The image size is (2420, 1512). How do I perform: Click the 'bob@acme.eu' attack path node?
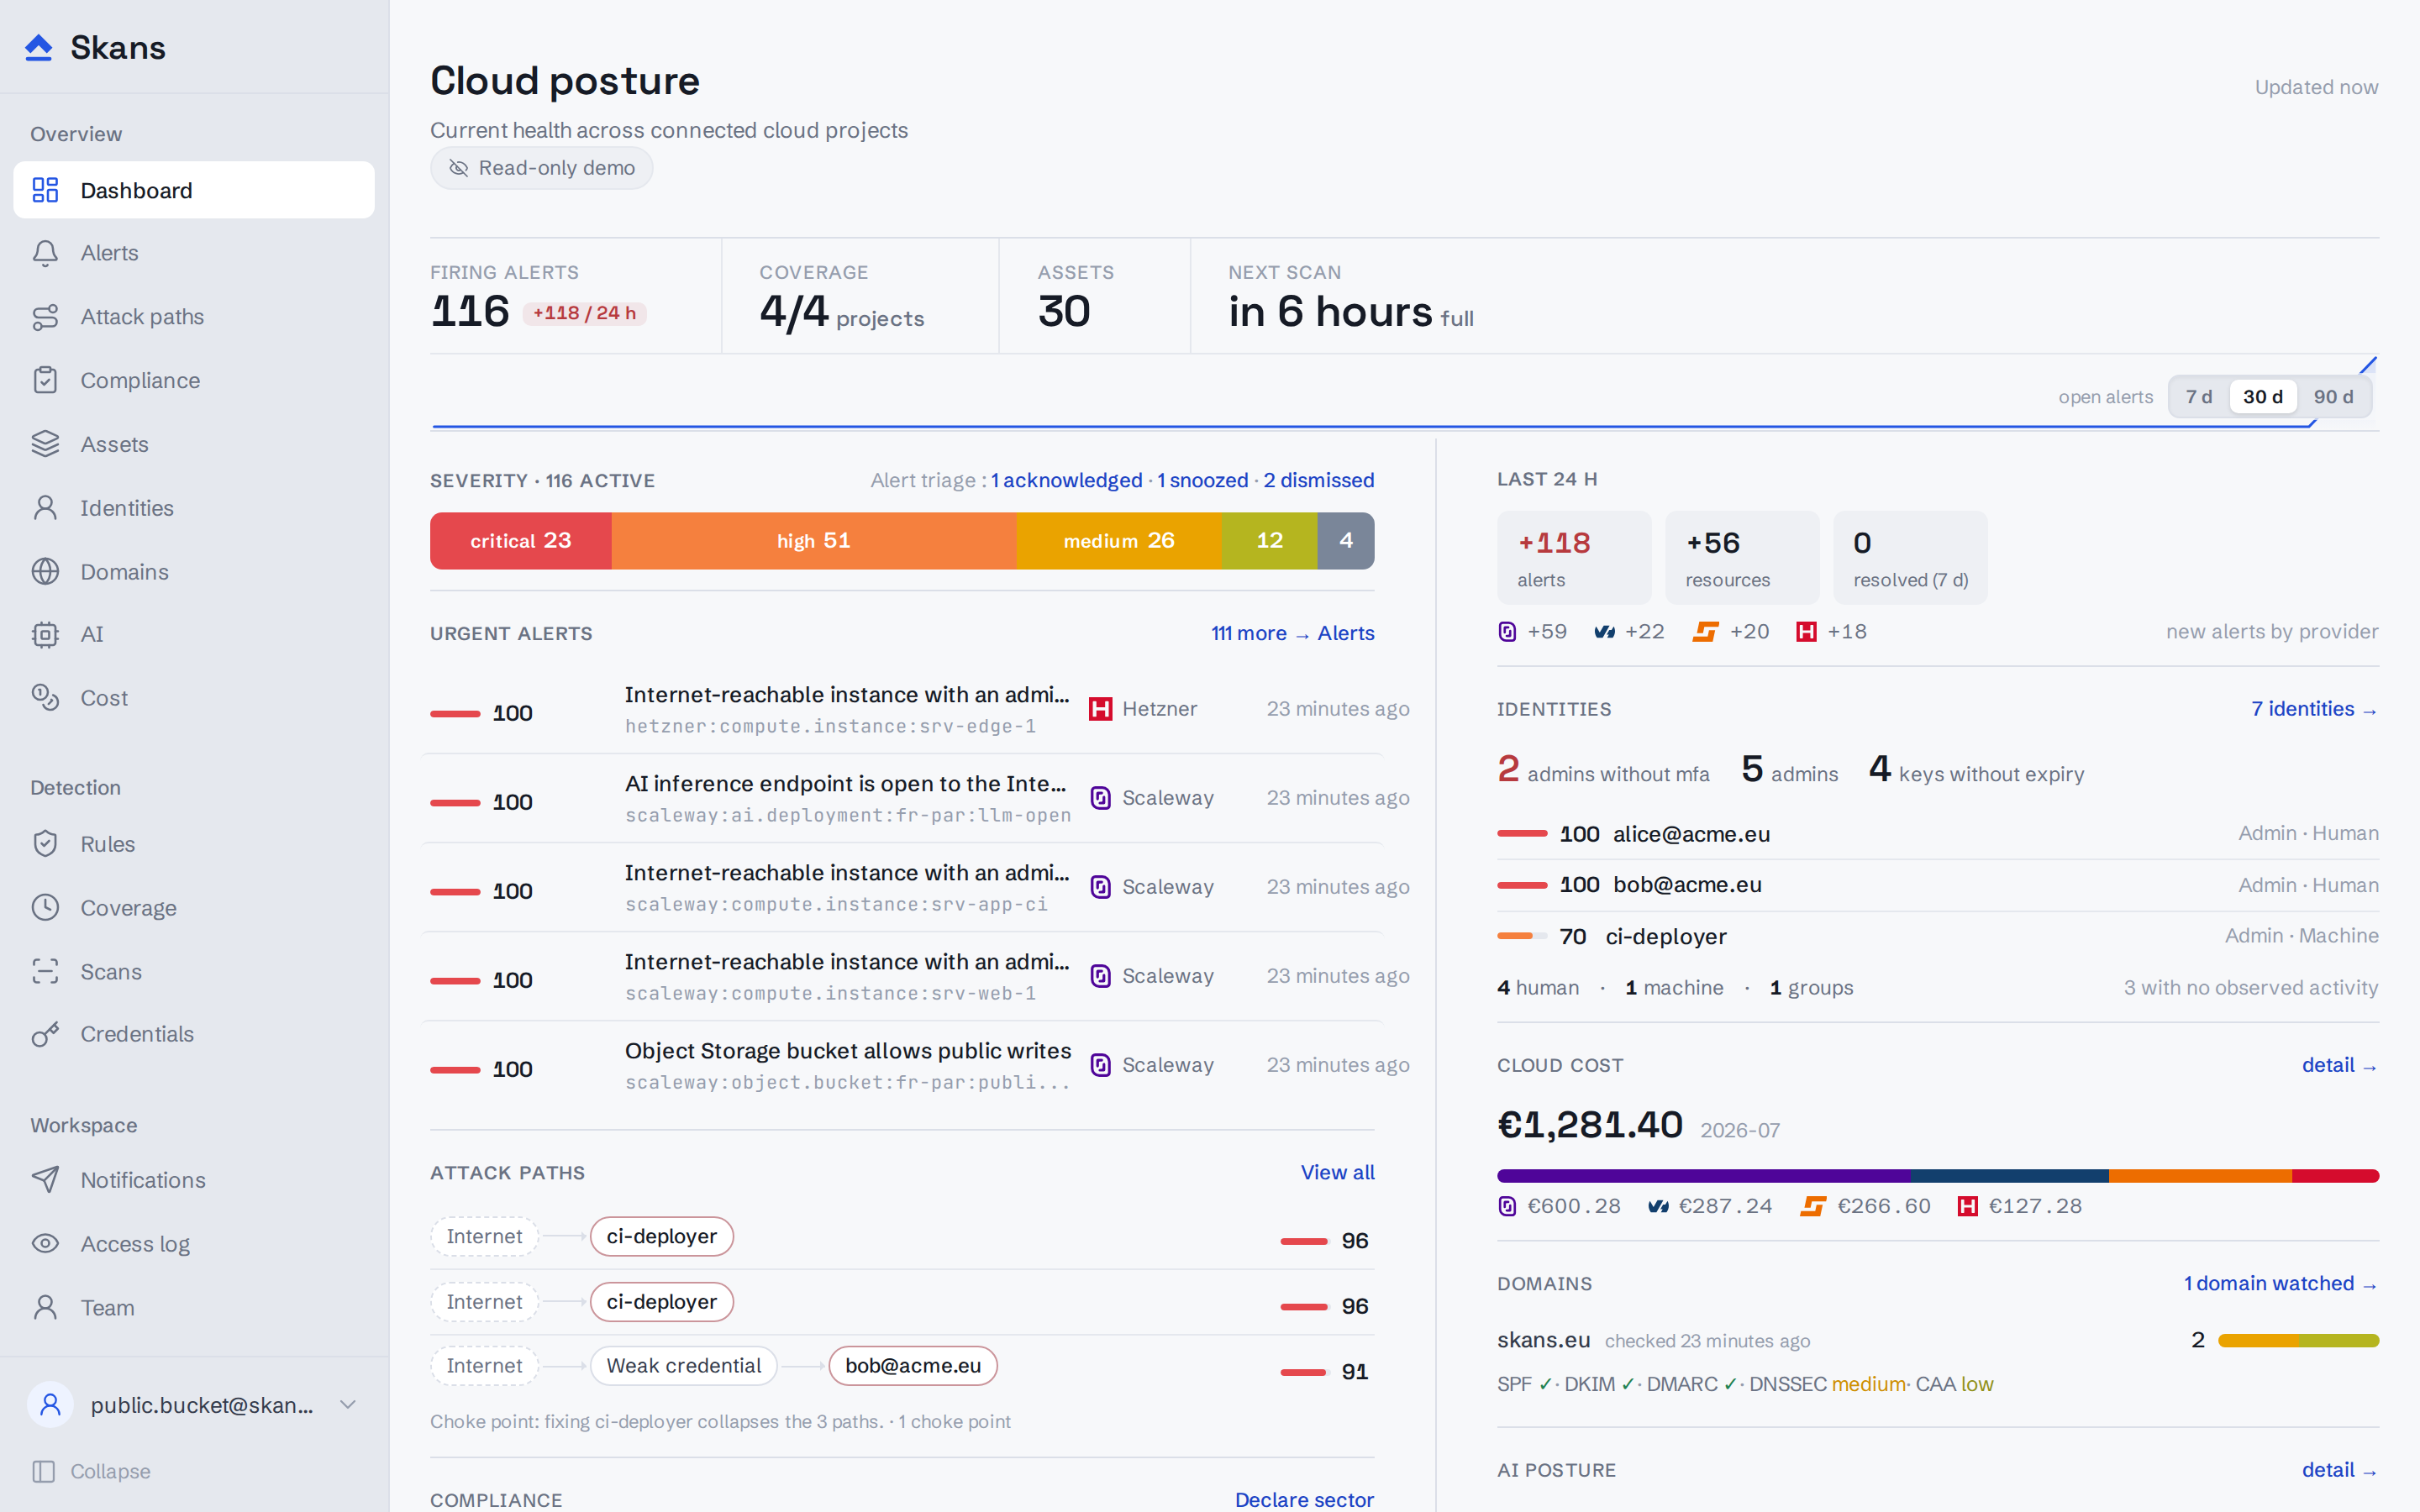[913, 1366]
